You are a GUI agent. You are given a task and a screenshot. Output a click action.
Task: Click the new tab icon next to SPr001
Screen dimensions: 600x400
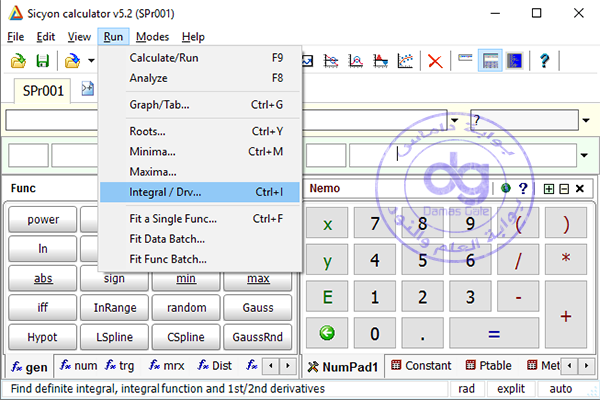tap(88, 89)
